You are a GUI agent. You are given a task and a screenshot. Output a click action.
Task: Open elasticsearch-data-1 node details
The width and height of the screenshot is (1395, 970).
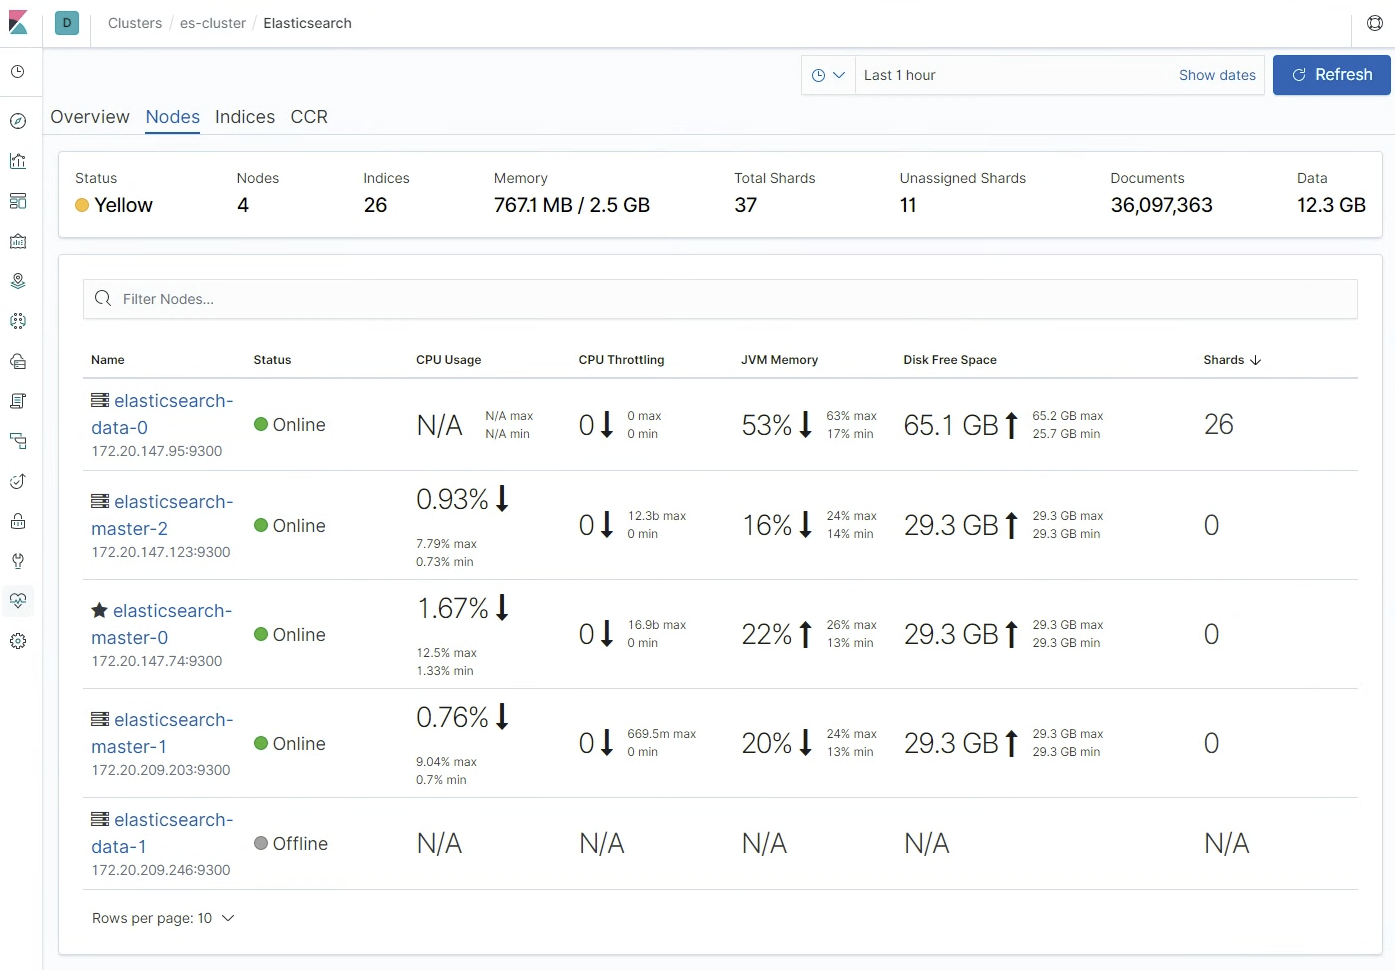(162, 833)
